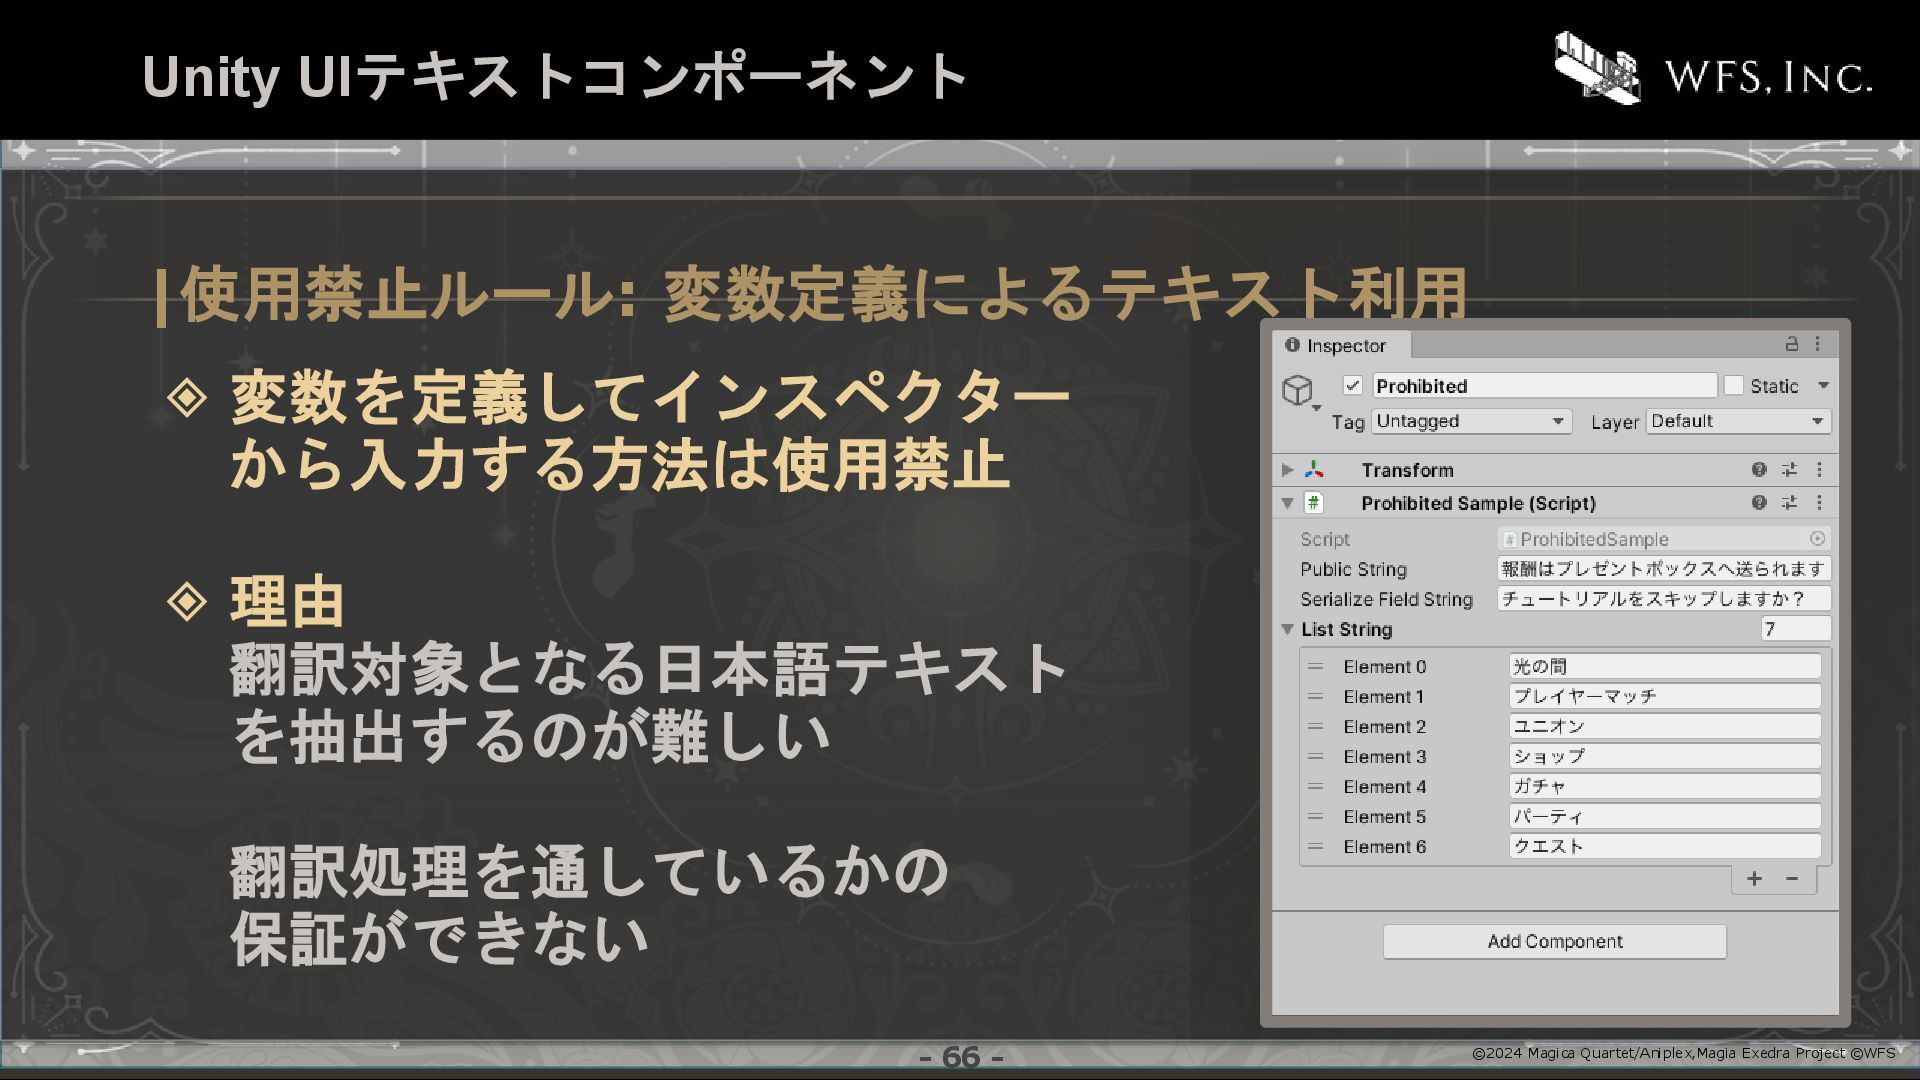Click the Transform axes icon

click(x=1314, y=470)
